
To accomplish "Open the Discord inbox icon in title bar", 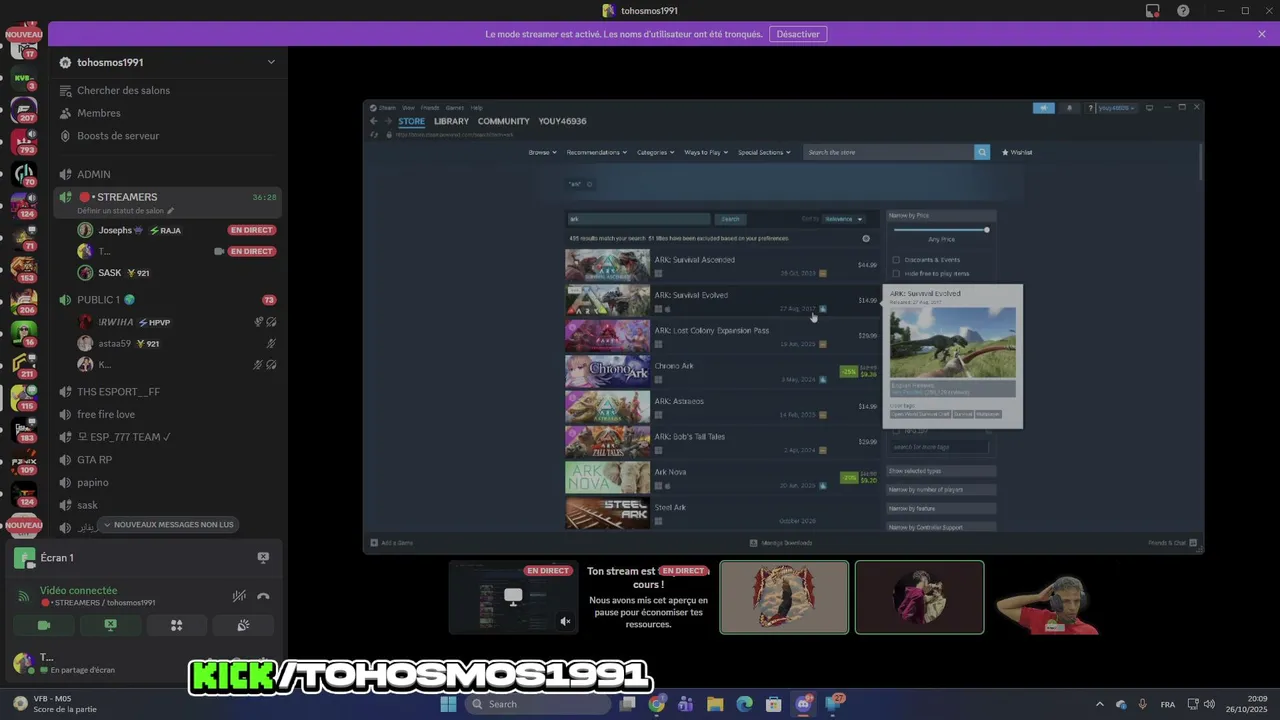I will (1153, 11).
